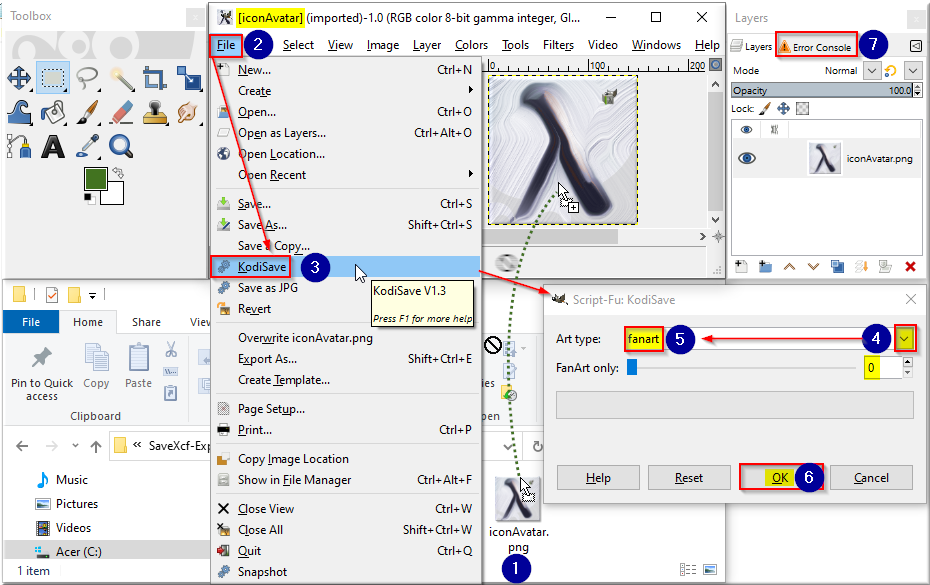Toggle lock pixels brush icon
The height and width of the screenshot is (585, 930).
coord(765,109)
